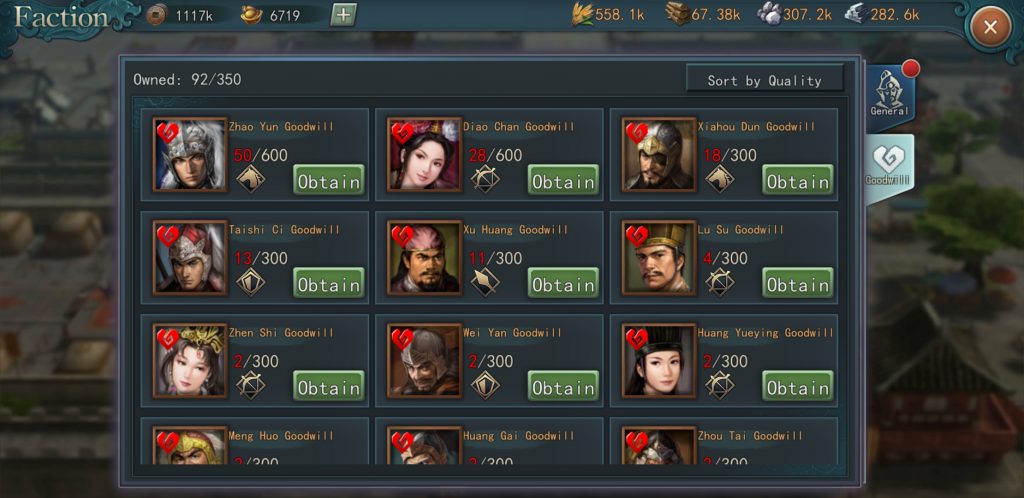Obtain Lu Su Goodwill

[797, 283]
